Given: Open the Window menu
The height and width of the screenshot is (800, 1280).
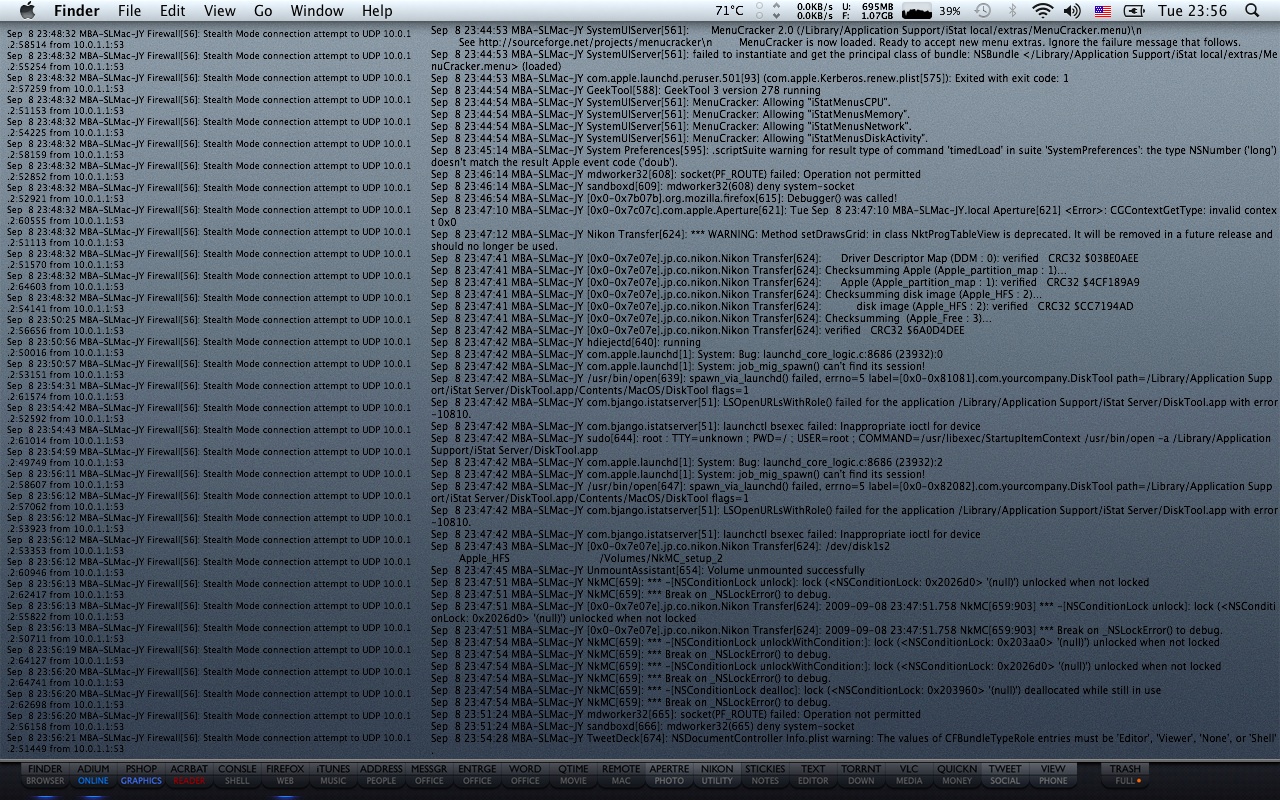Looking at the screenshot, I should 317,11.
